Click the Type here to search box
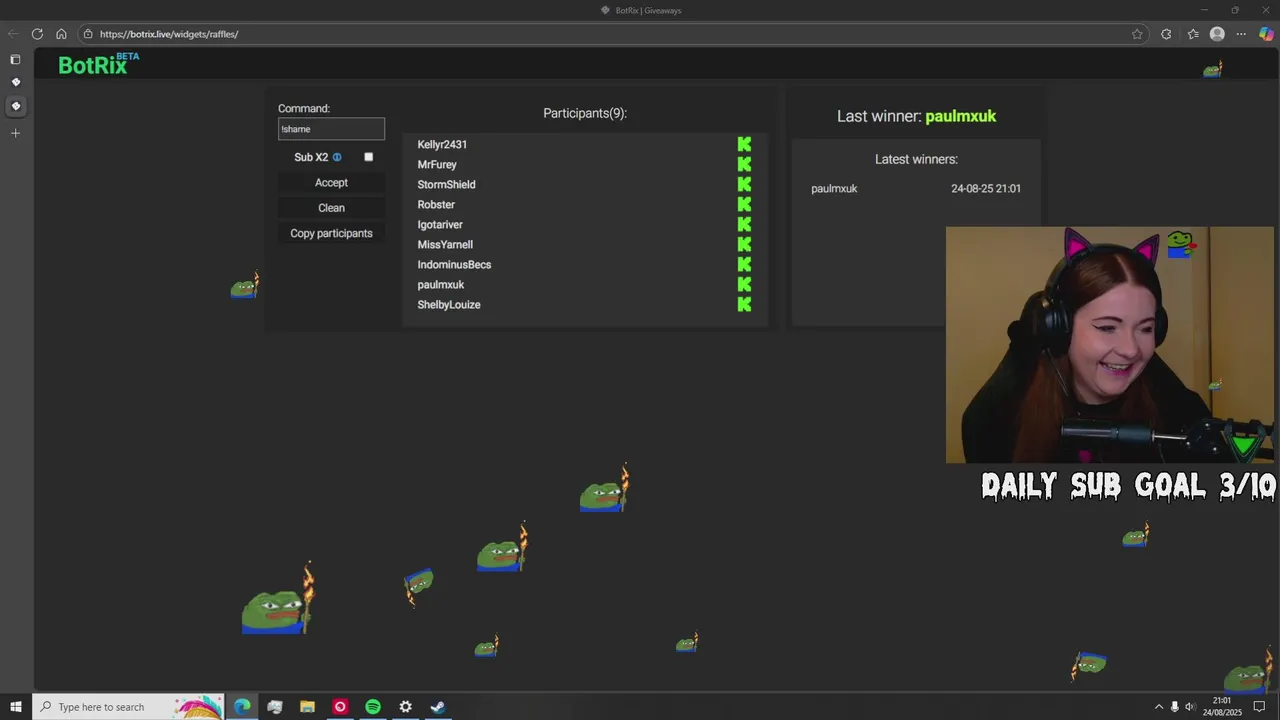 129,707
